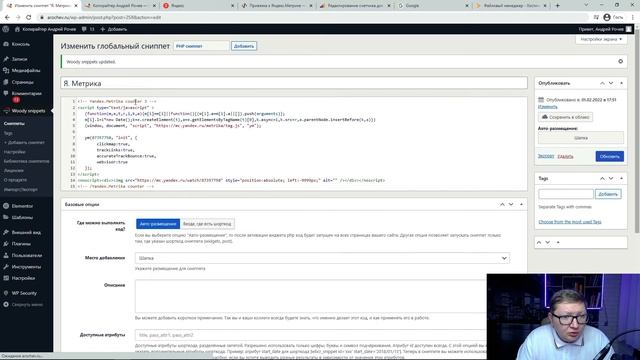Dismiss the Woody snippets updated notice
Viewport: 640px width, 360px height.
pos(620,61)
